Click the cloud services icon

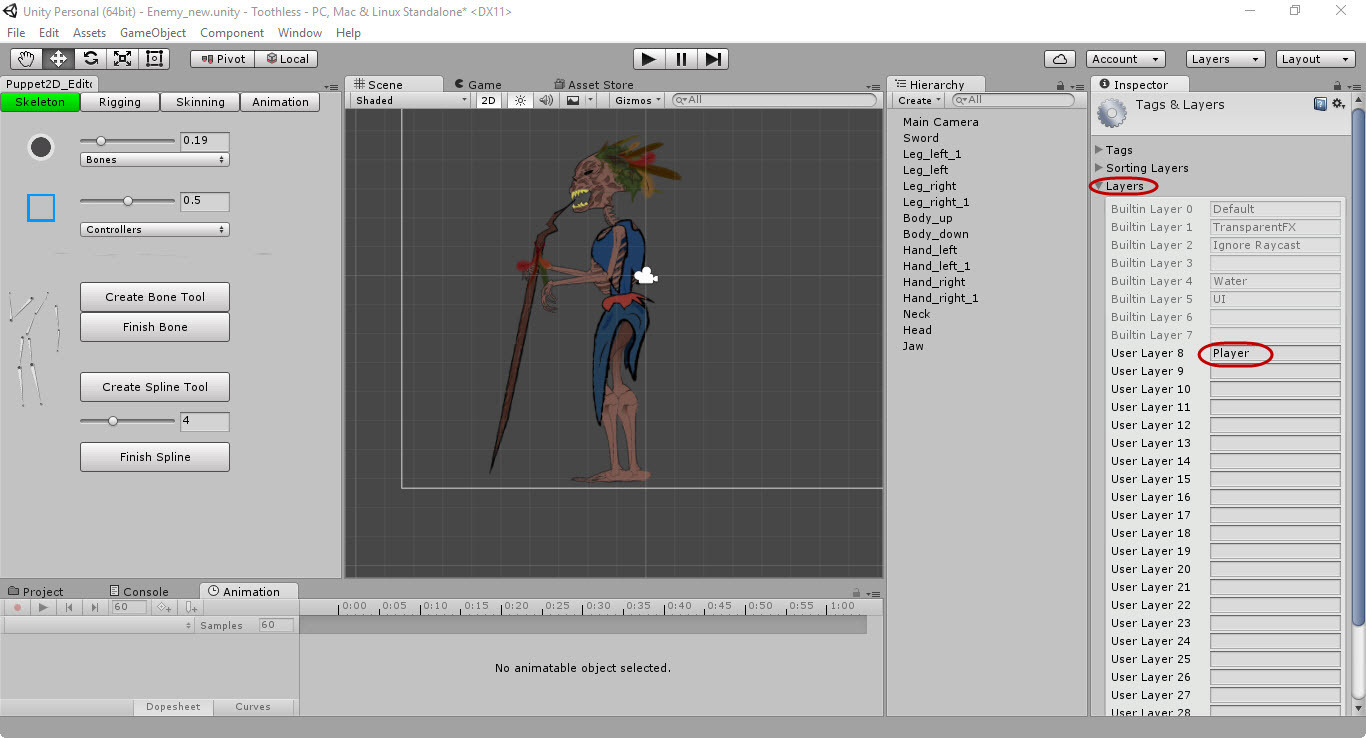(x=1059, y=59)
